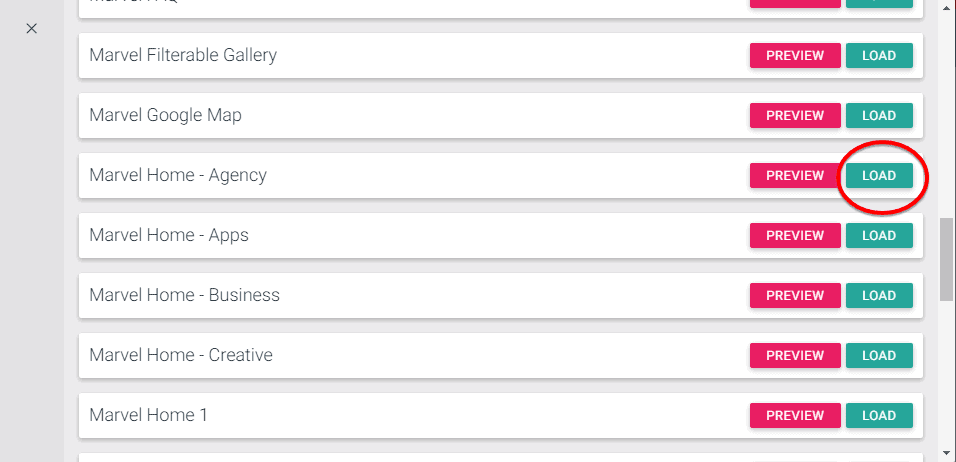
Task: Select the Marvel Home - Creative row title
Action: pyautogui.click(x=181, y=355)
